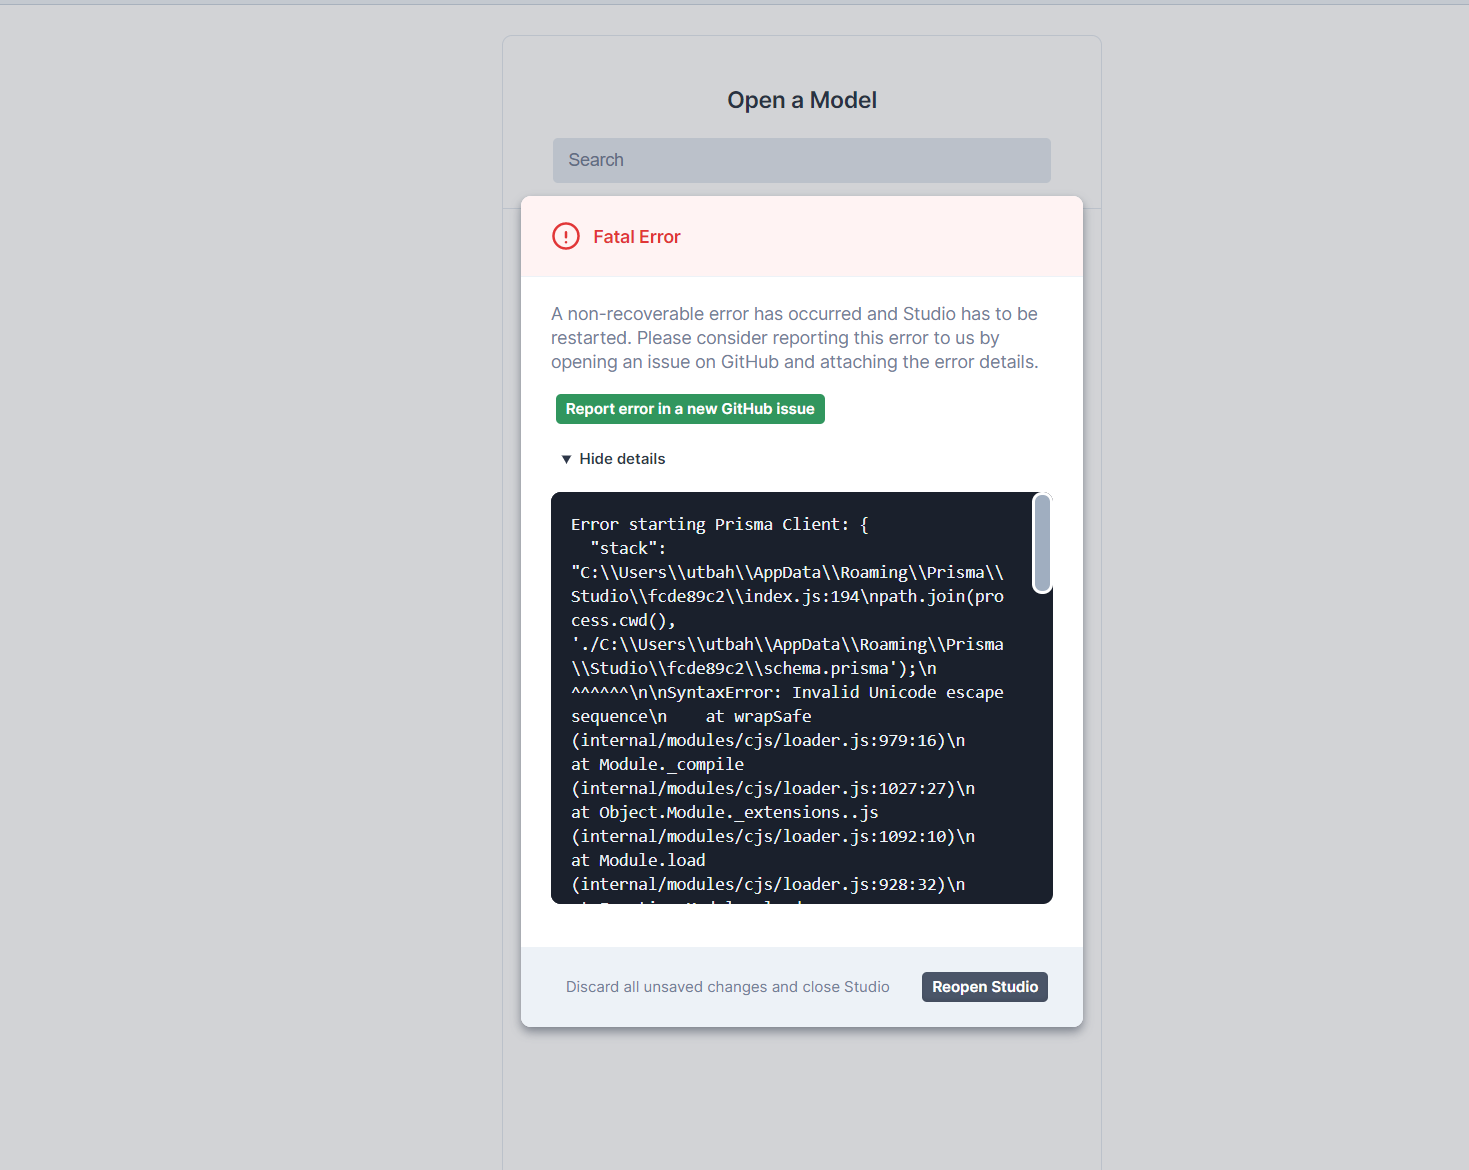This screenshot has width=1469, height=1170.
Task: Select the exclamation circle beside Fatal Error
Action: (x=565, y=236)
